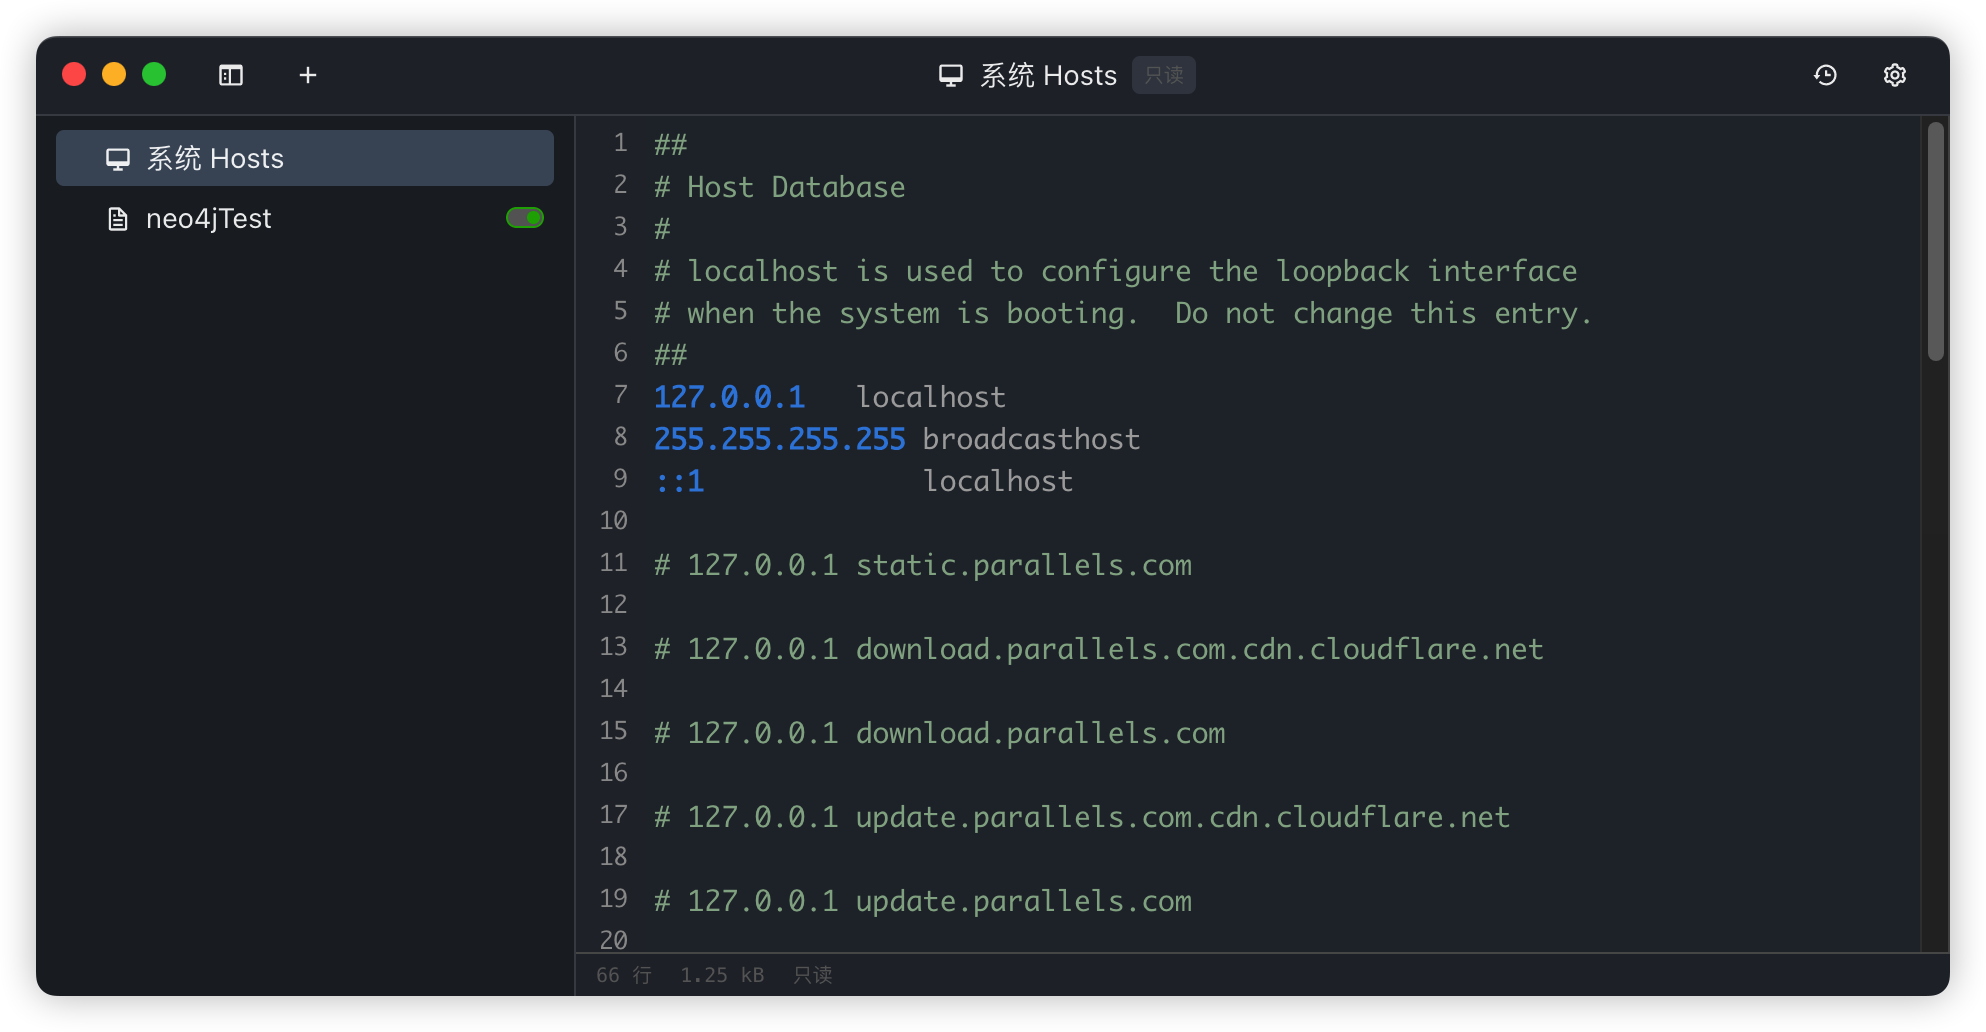Click the monitor icon beside 系统 Hosts in sidebar
Viewport: 1986px width, 1032px height.
pyautogui.click(x=118, y=159)
